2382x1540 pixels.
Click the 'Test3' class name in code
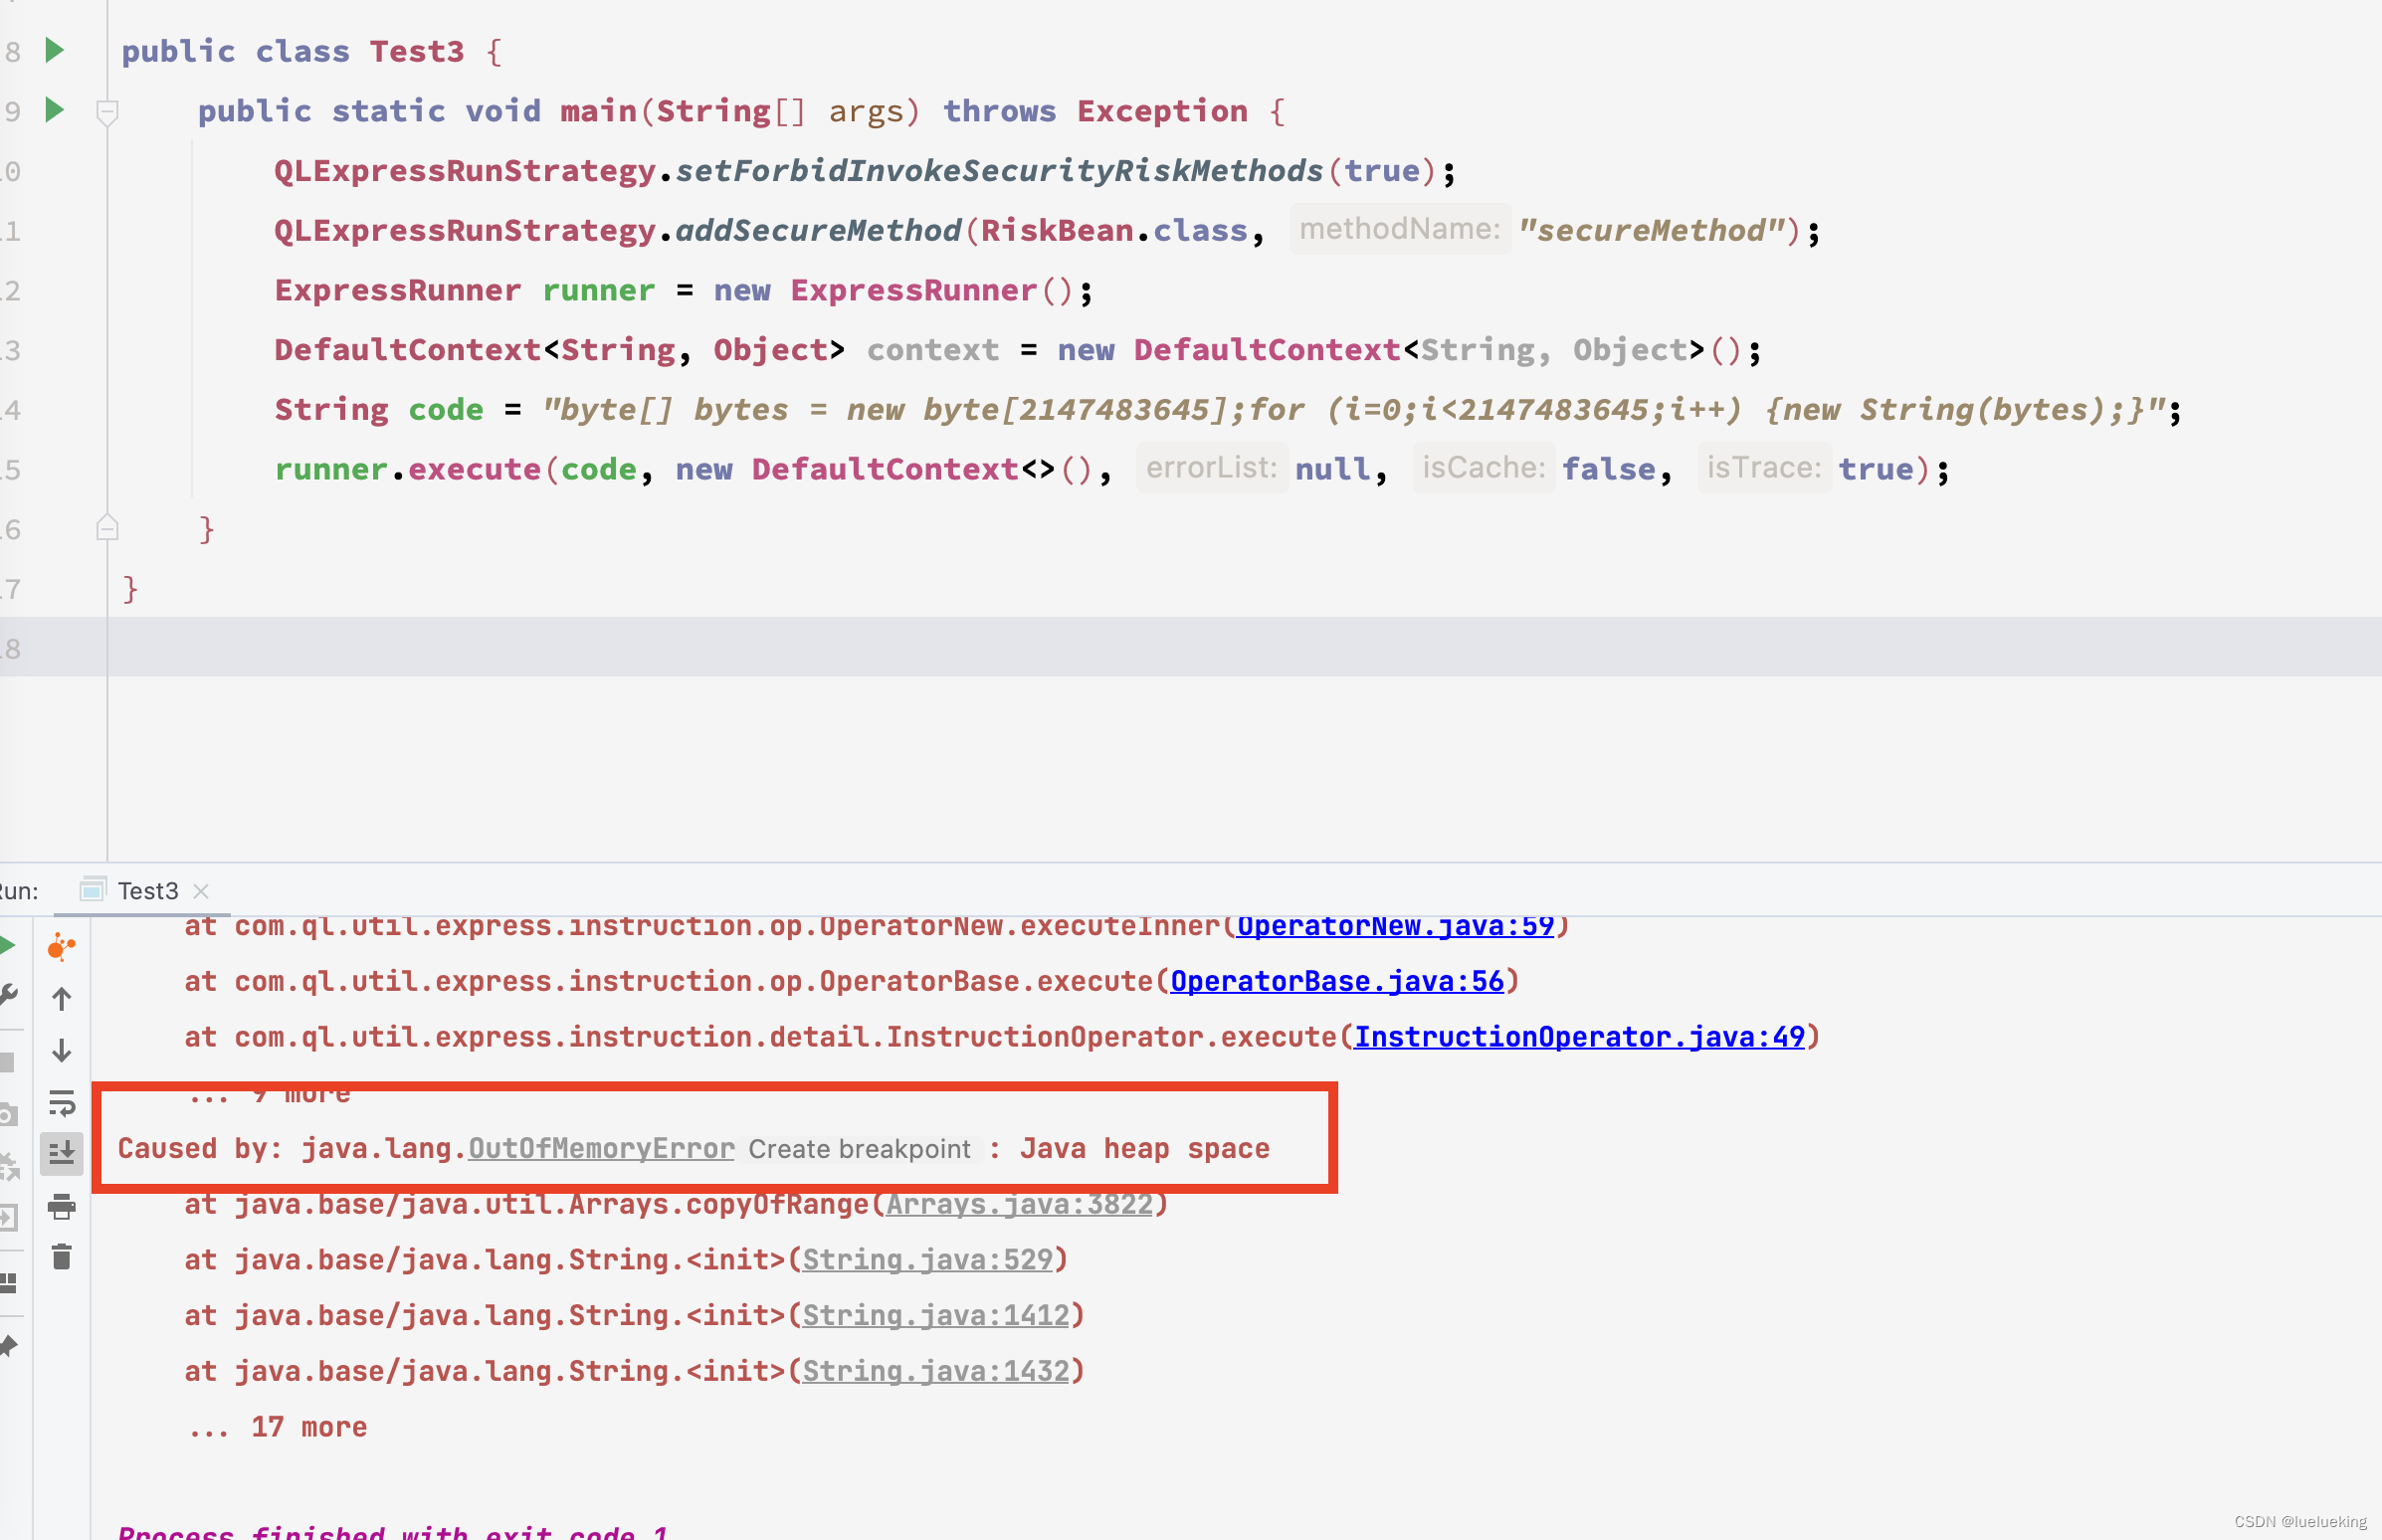[x=417, y=51]
